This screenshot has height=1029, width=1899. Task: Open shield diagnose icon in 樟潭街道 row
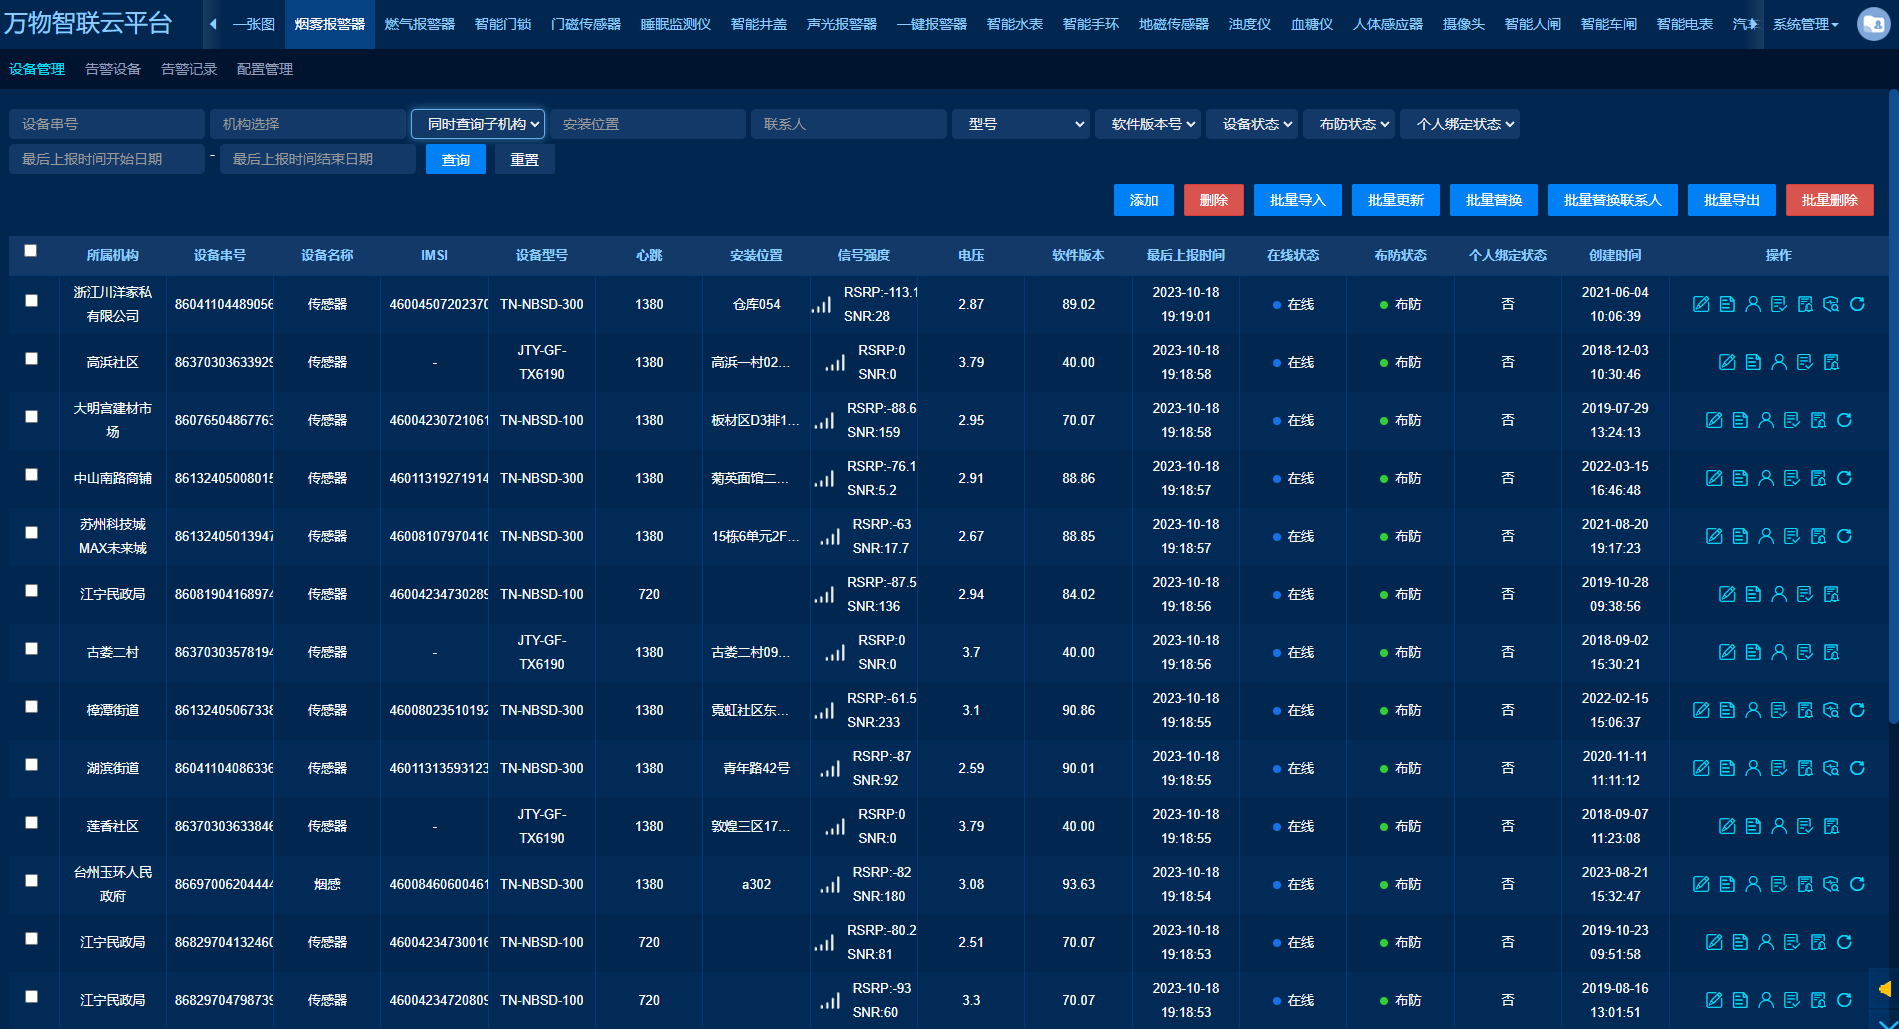(x=1831, y=710)
